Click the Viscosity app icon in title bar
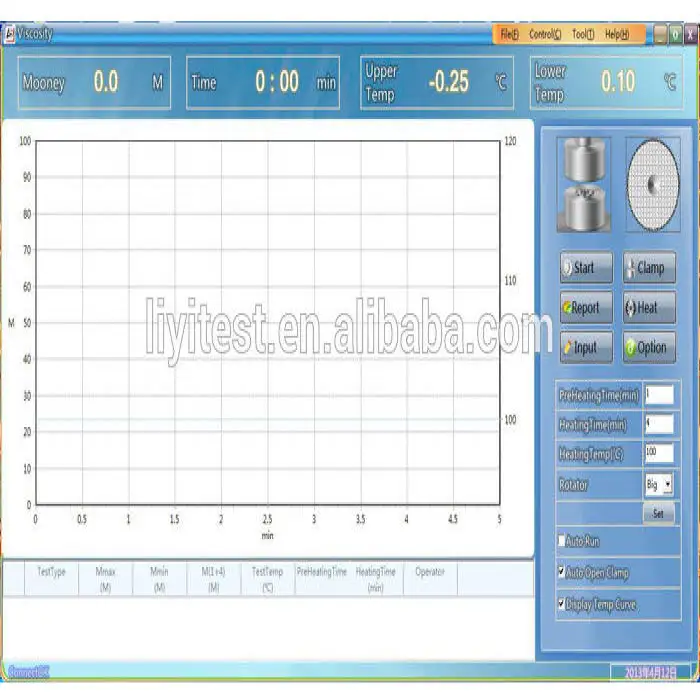Screen dimensions: 700x700 (x=9, y=34)
